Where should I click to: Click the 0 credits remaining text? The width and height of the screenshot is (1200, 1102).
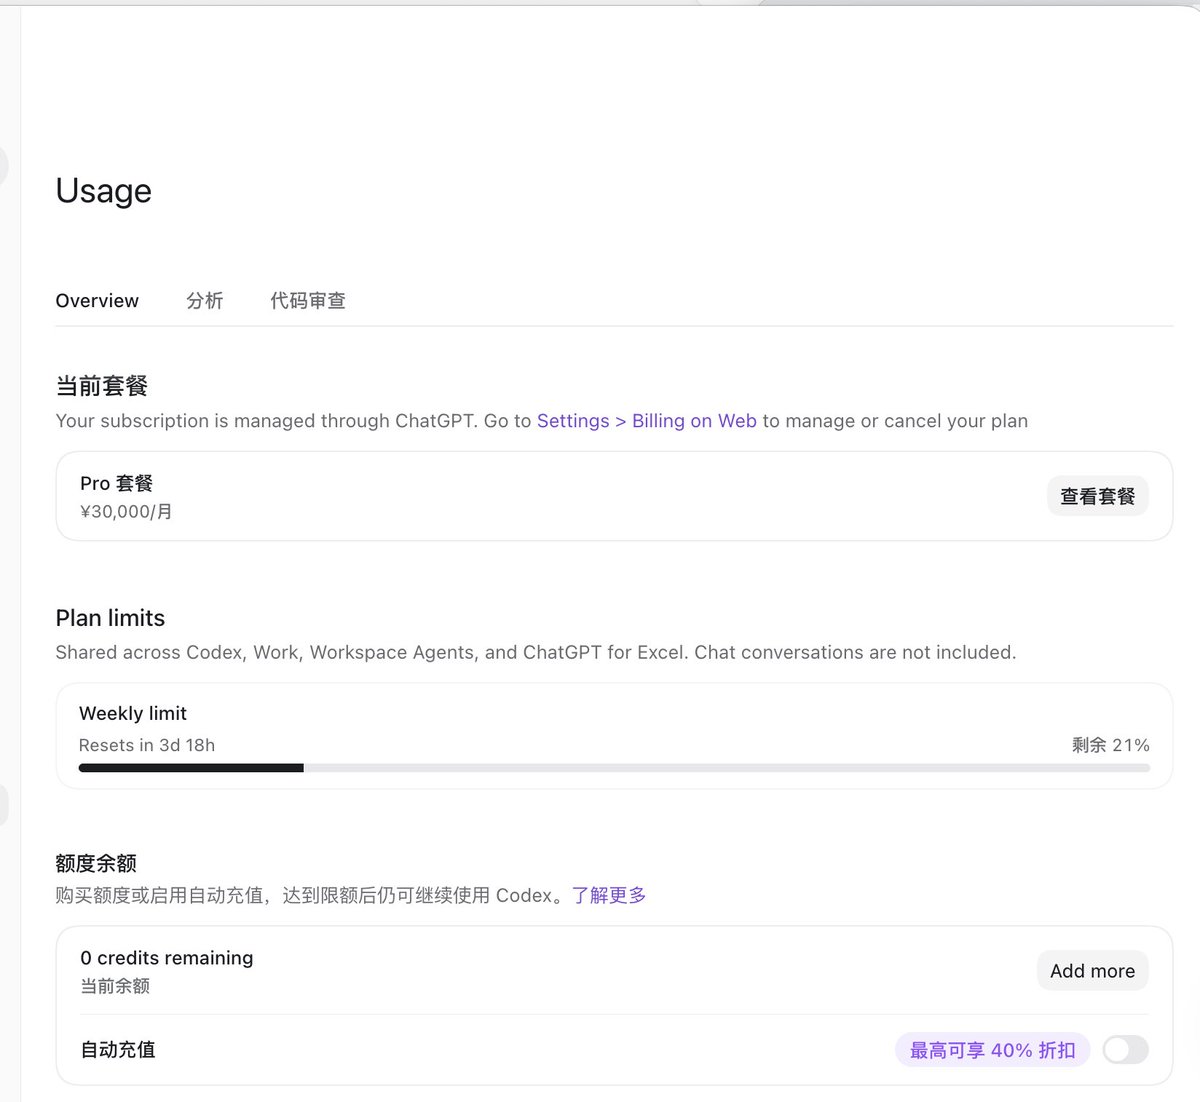pyautogui.click(x=167, y=958)
